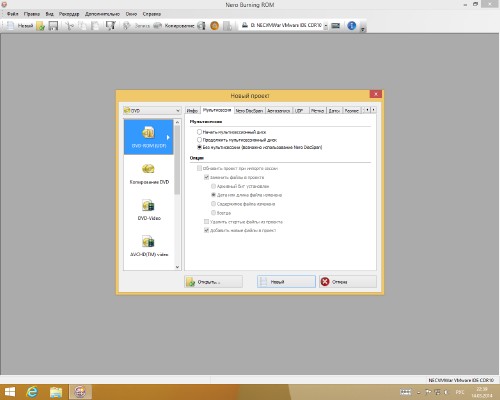Select Начать мультисессионный диск radio button
The height and width of the screenshot is (400, 500).
click(199, 132)
